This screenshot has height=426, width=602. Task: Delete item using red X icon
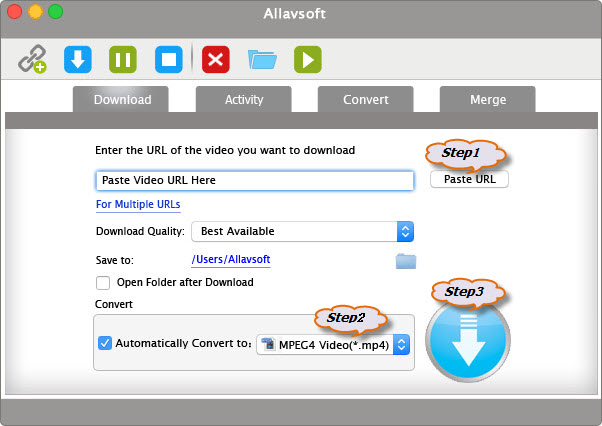coord(216,59)
